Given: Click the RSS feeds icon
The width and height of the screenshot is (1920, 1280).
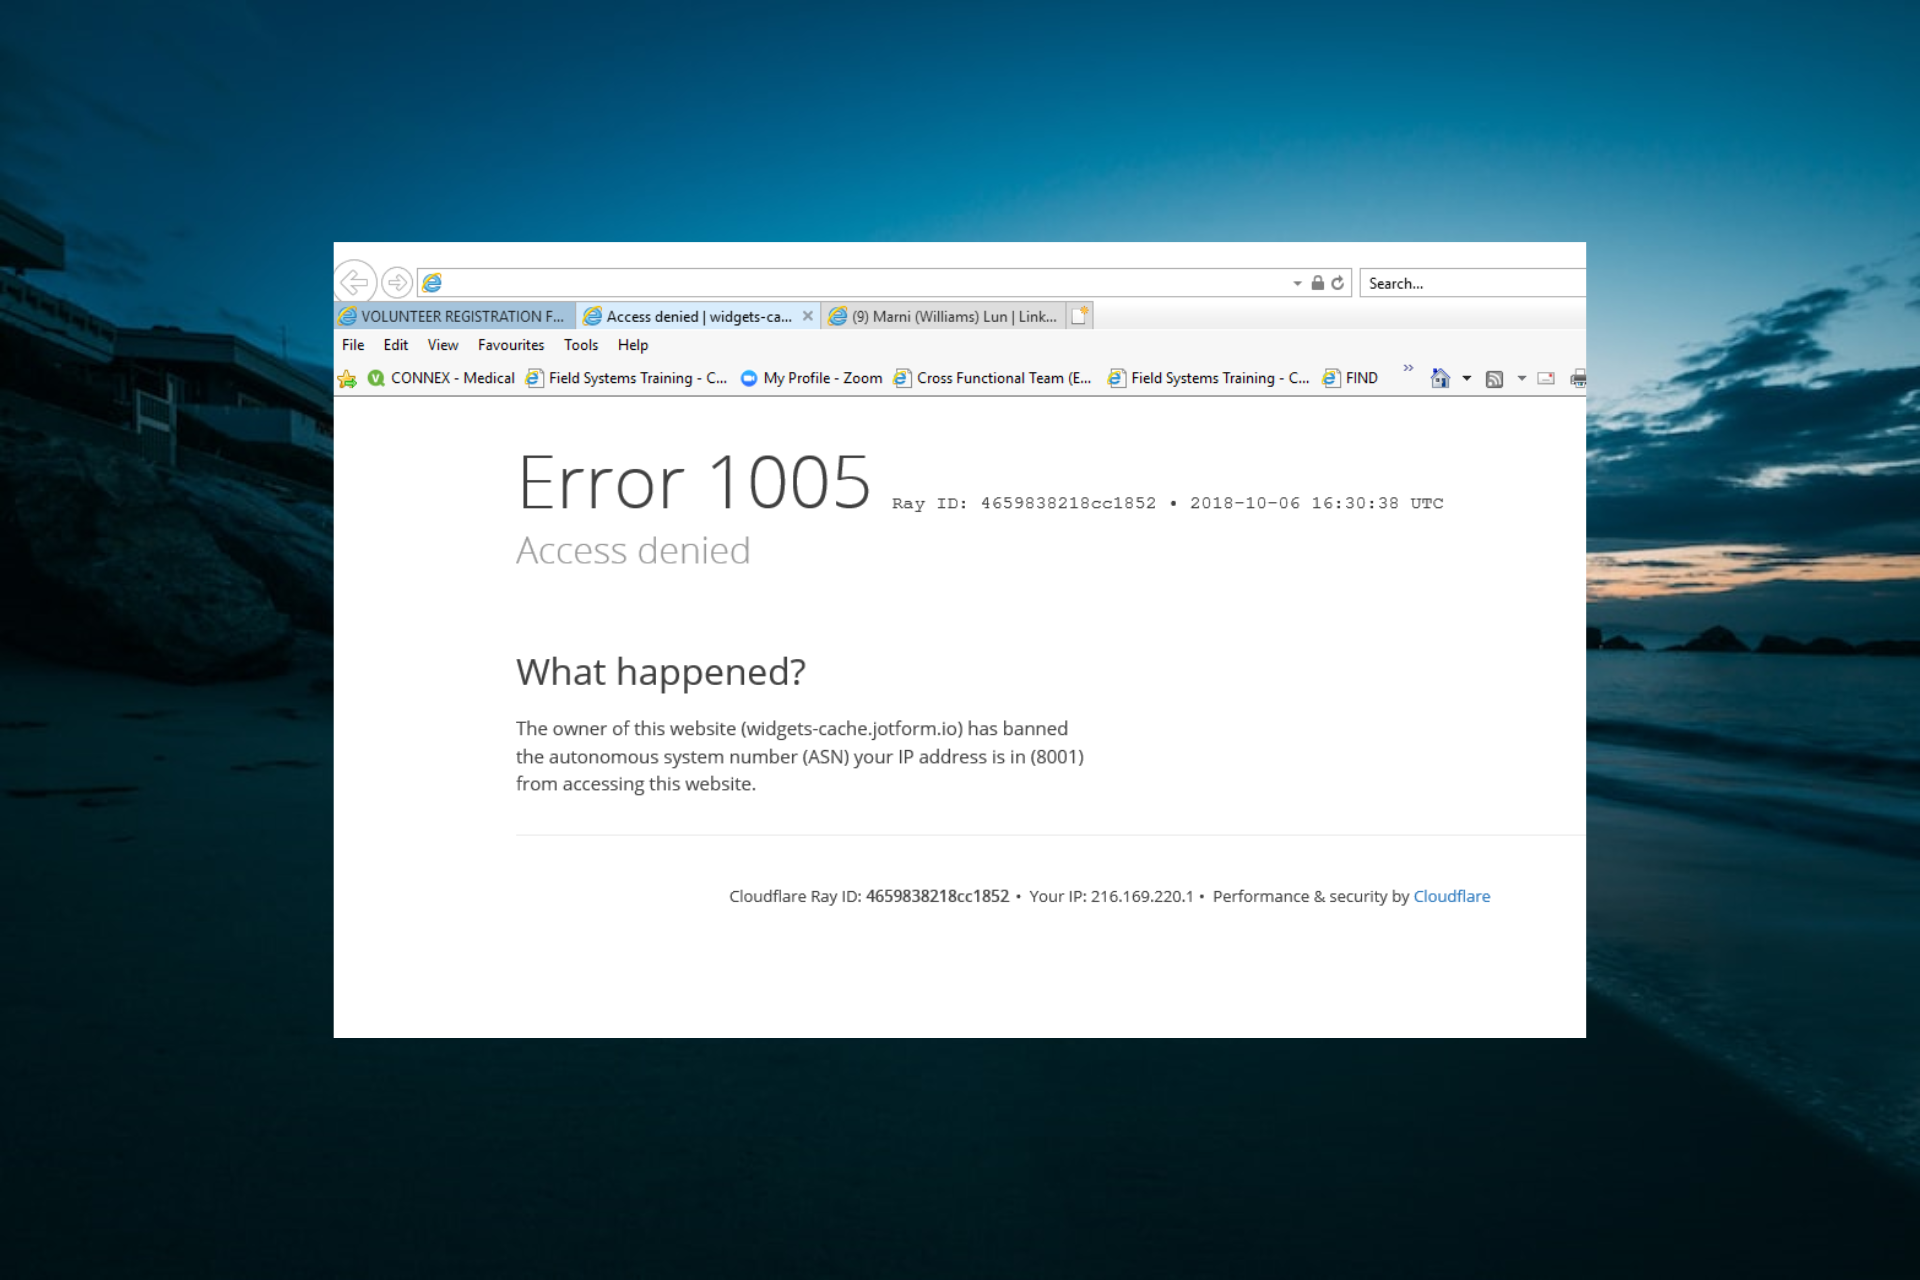Looking at the screenshot, I should 1495,378.
